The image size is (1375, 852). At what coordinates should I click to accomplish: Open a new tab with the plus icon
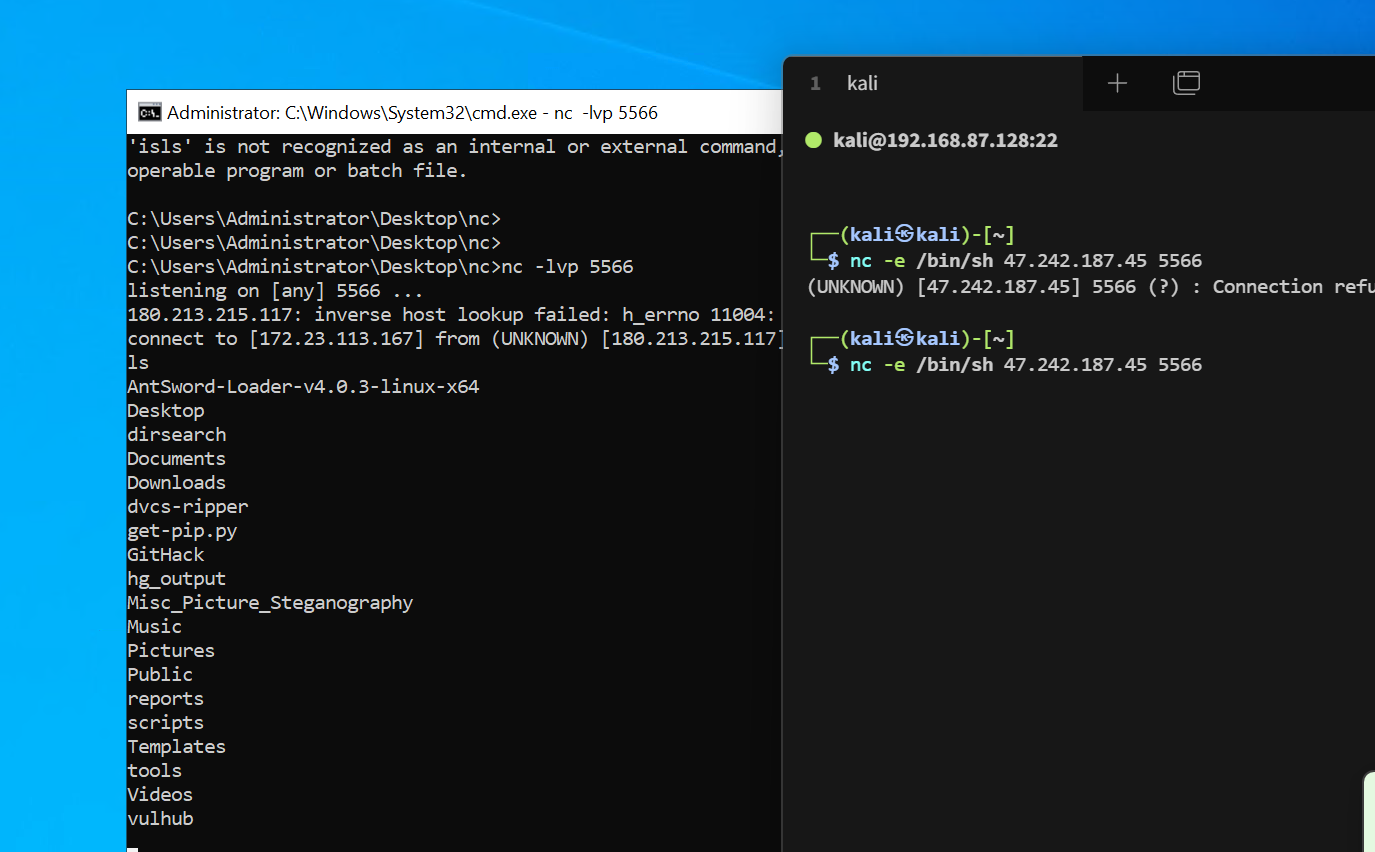pyautogui.click(x=1118, y=83)
